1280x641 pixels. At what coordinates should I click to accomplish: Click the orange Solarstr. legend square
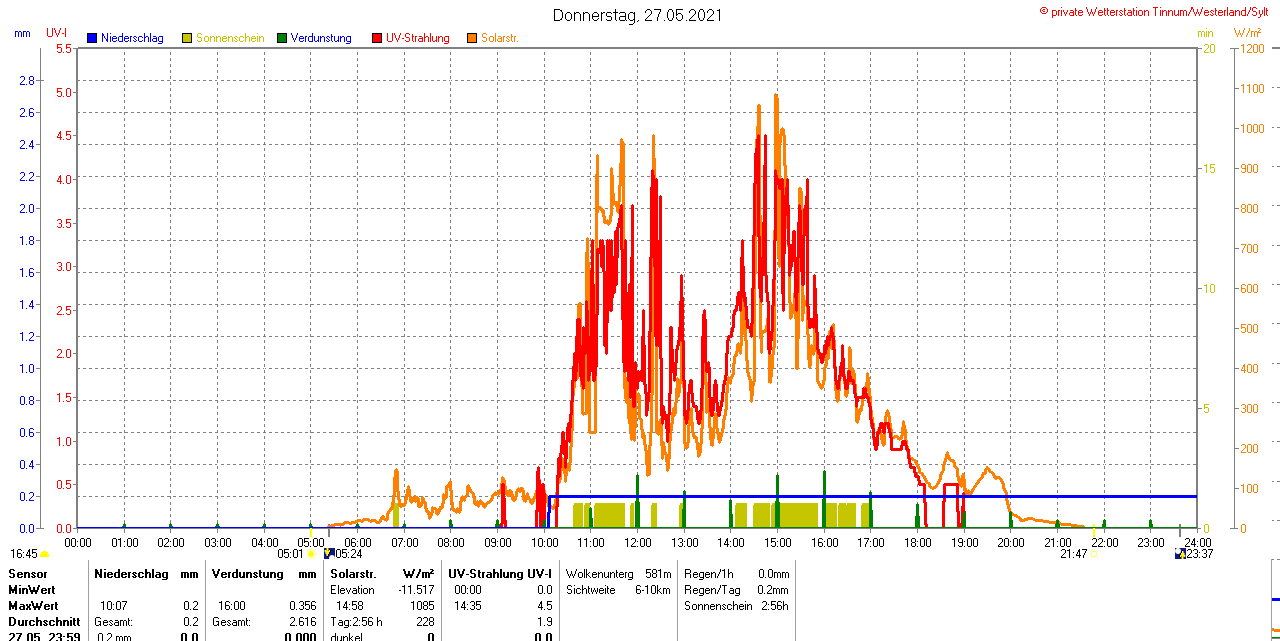pos(472,38)
